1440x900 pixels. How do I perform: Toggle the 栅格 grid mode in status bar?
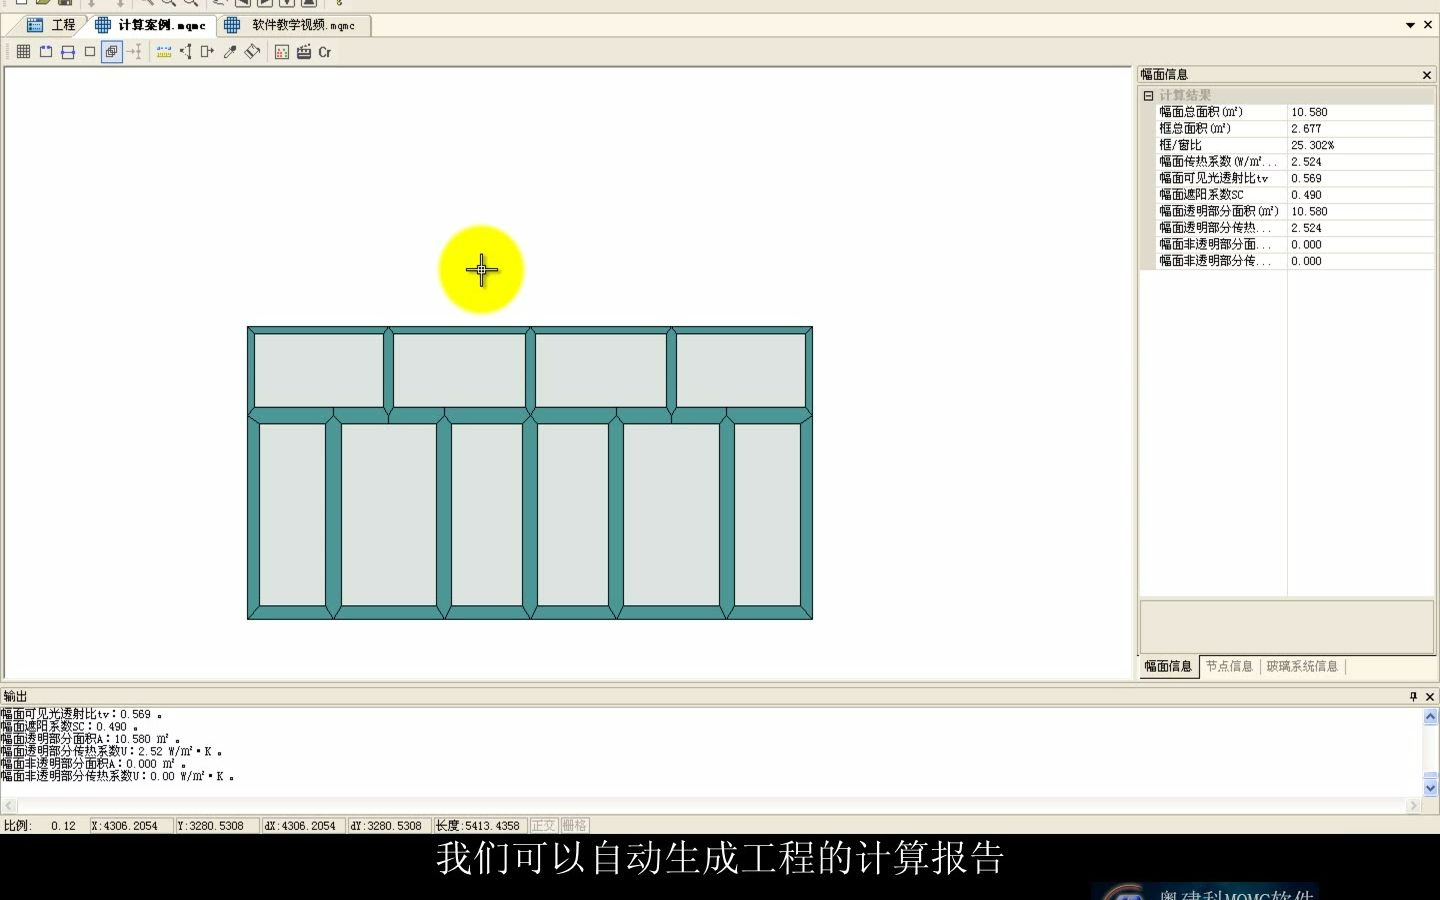point(574,826)
